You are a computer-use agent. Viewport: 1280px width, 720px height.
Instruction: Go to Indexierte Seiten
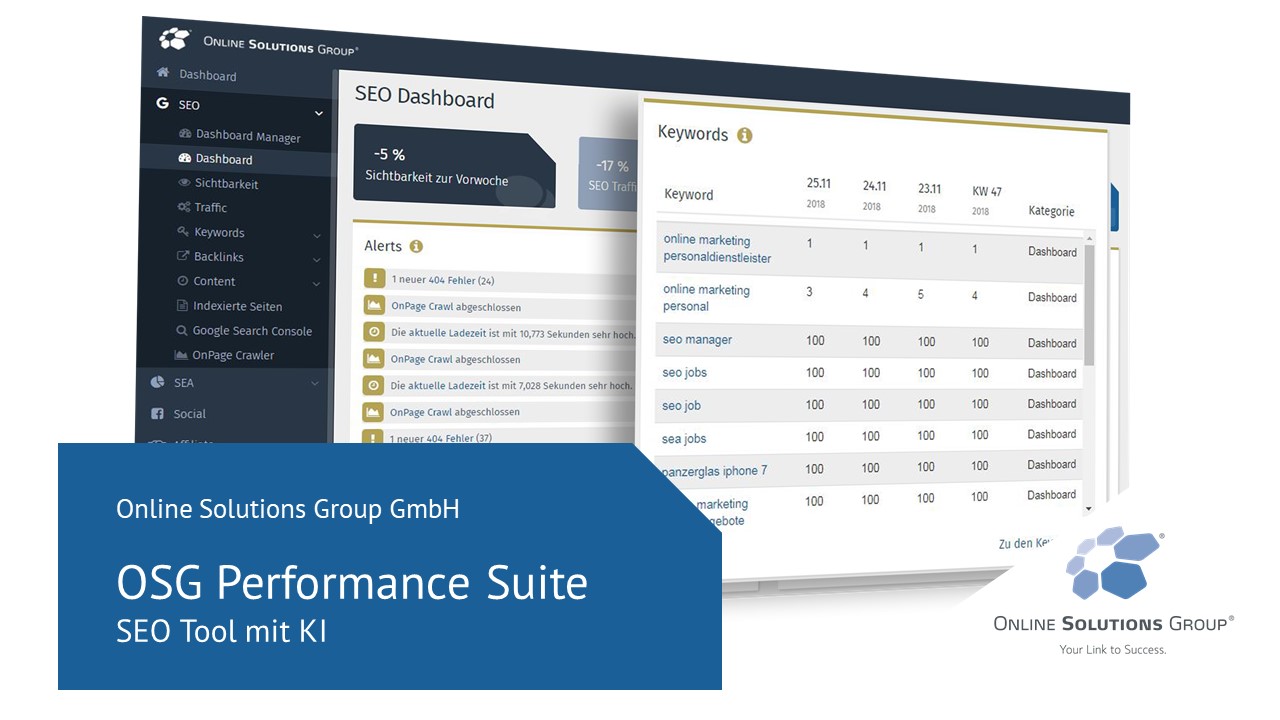(237, 306)
